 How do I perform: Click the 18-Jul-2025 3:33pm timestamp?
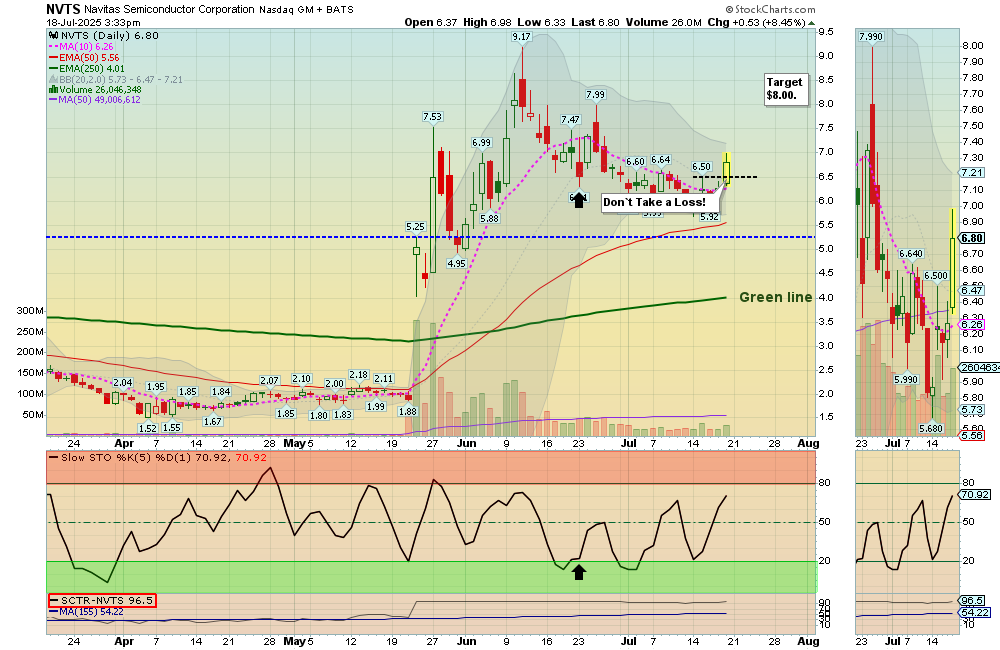tap(94, 23)
